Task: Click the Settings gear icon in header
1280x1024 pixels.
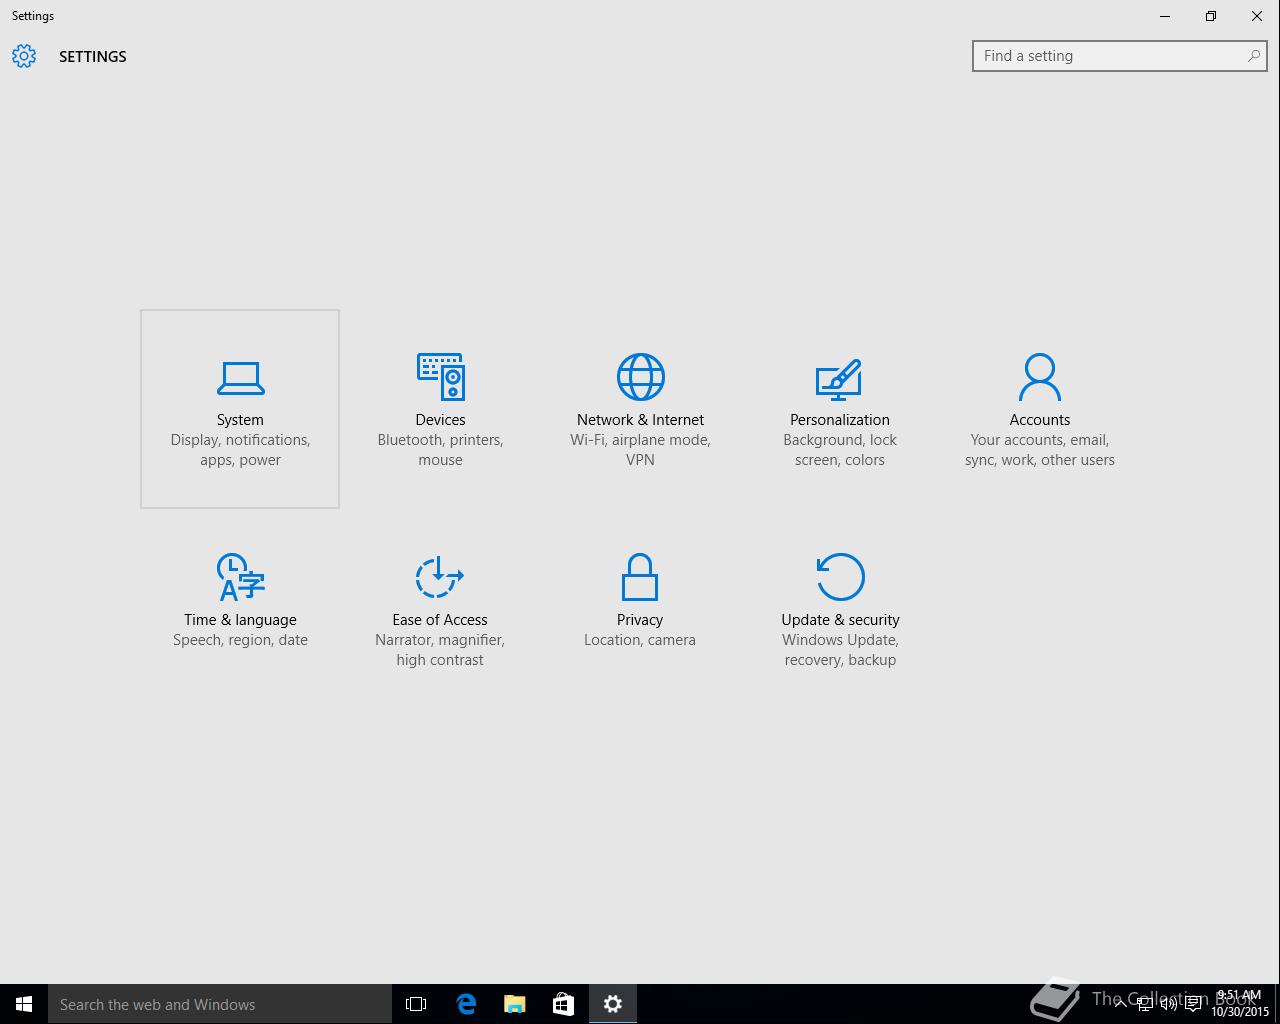Action: pos(24,56)
